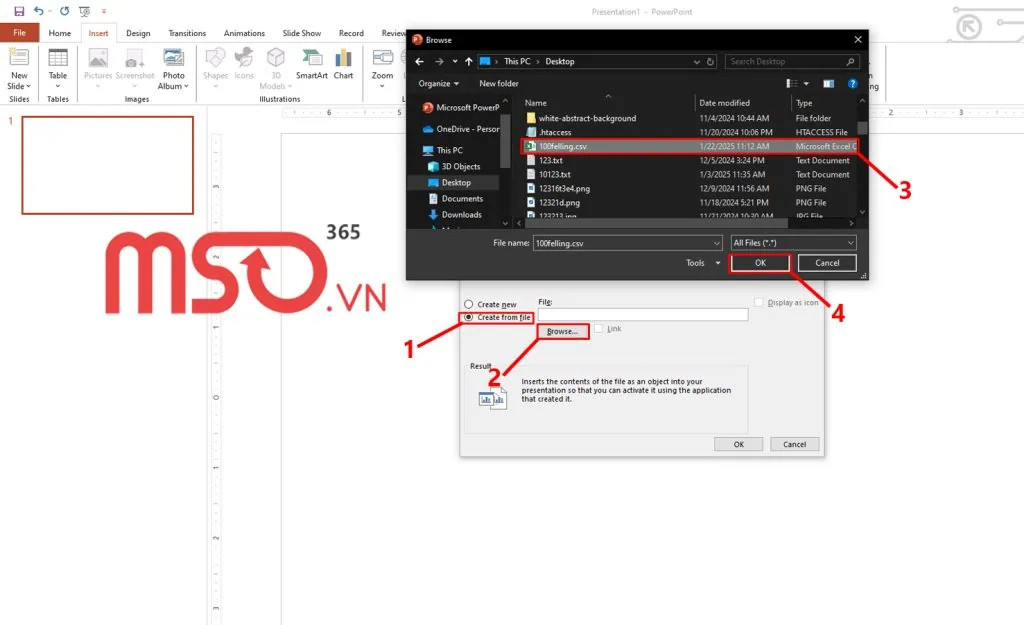
Task: Open the All Files file type dropdown
Action: [x=794, y=242]
